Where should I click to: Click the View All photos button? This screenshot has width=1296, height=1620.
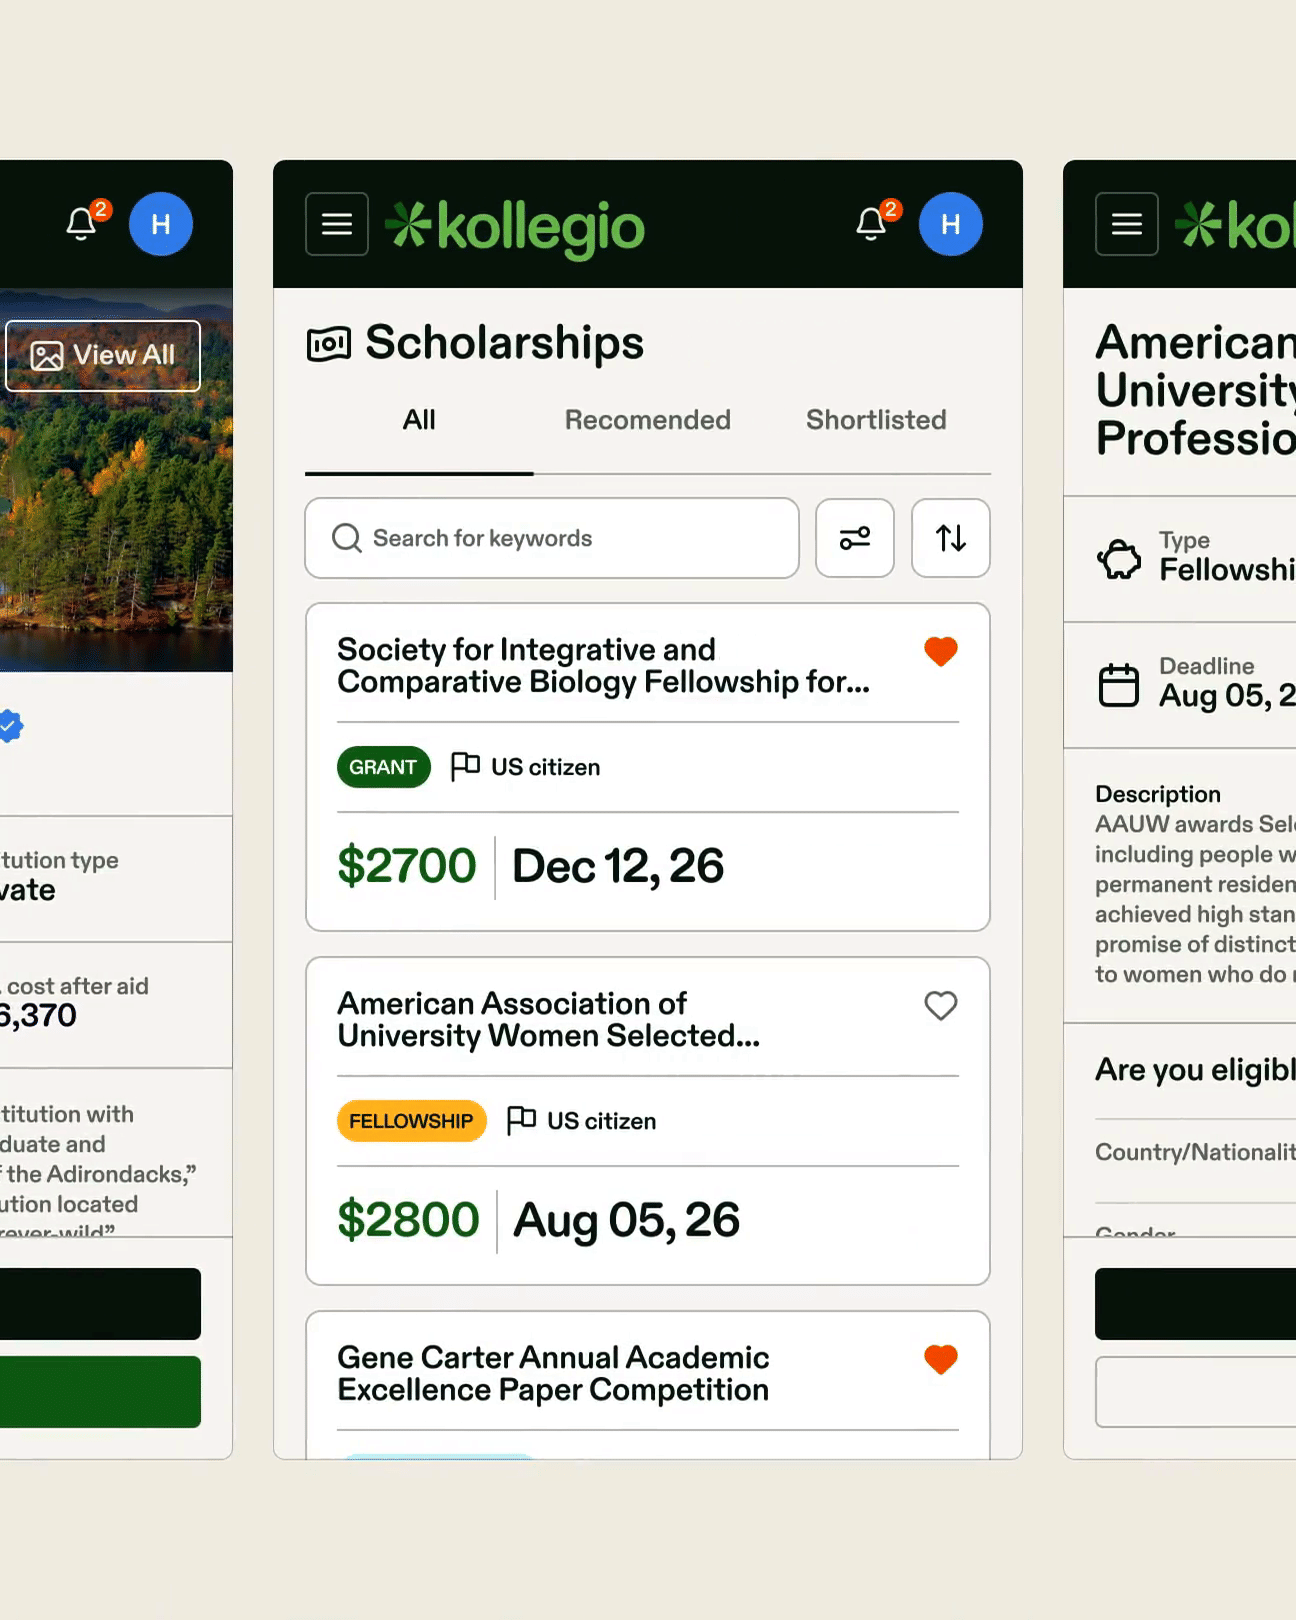point(103,356)
